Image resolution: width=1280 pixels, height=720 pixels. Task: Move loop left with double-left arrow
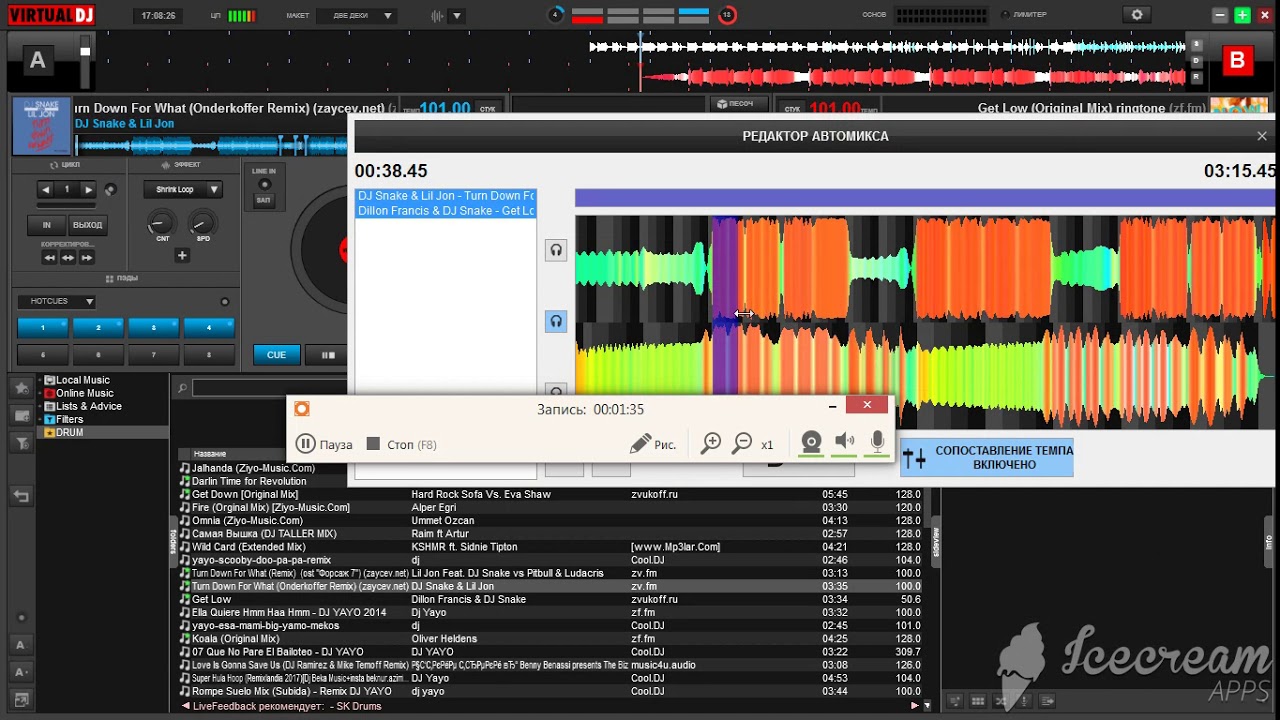click(48, 258)
